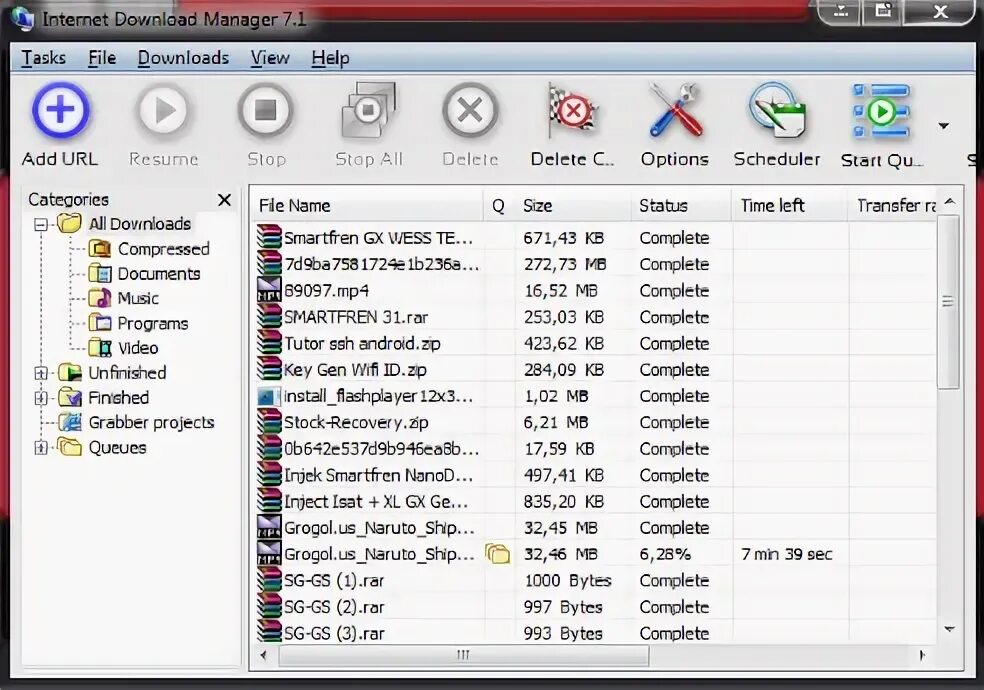
Task: Click the vertical scrollbar down arrow
Action: point(949,629)
